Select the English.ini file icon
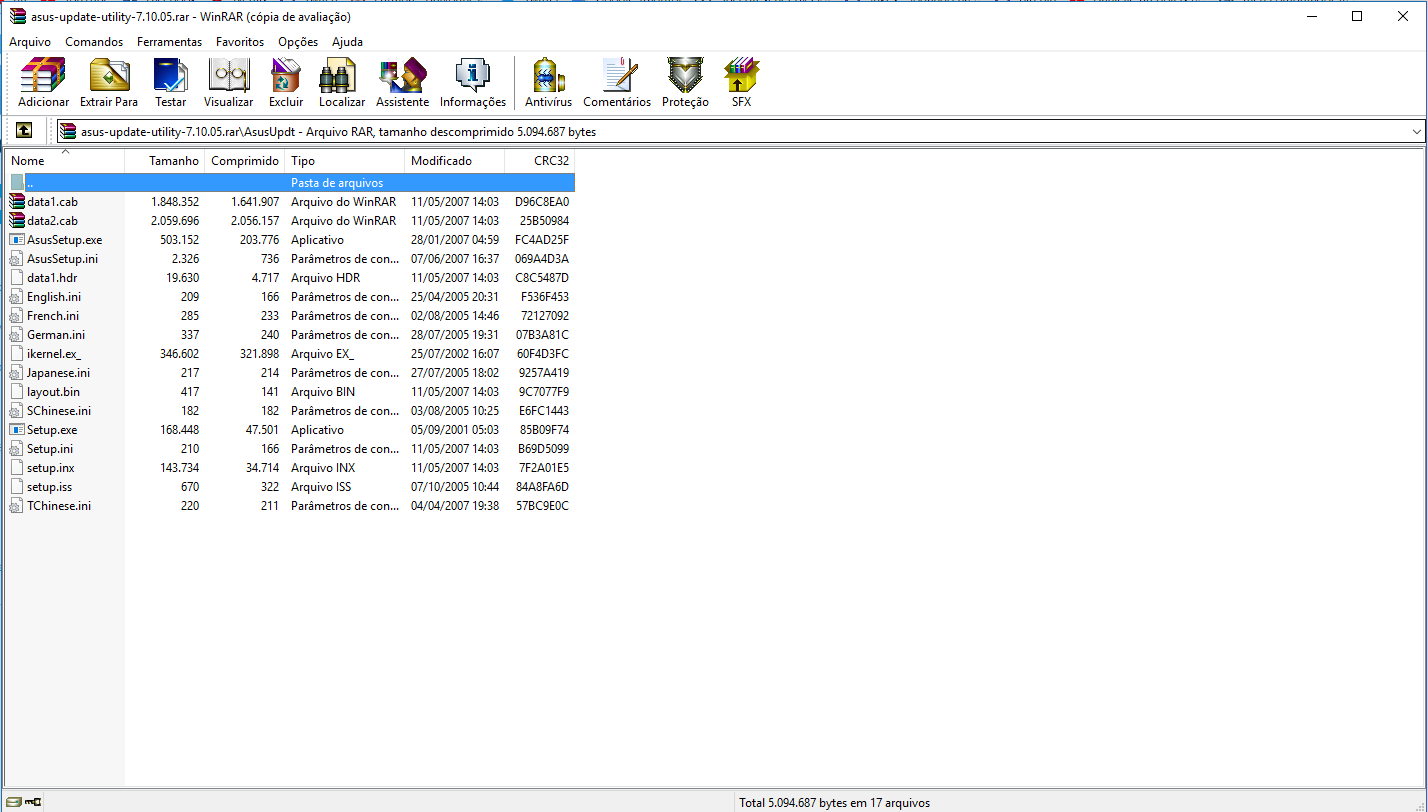The height and width of the screenshot is (812, 1427). click(x=17, y=297)
